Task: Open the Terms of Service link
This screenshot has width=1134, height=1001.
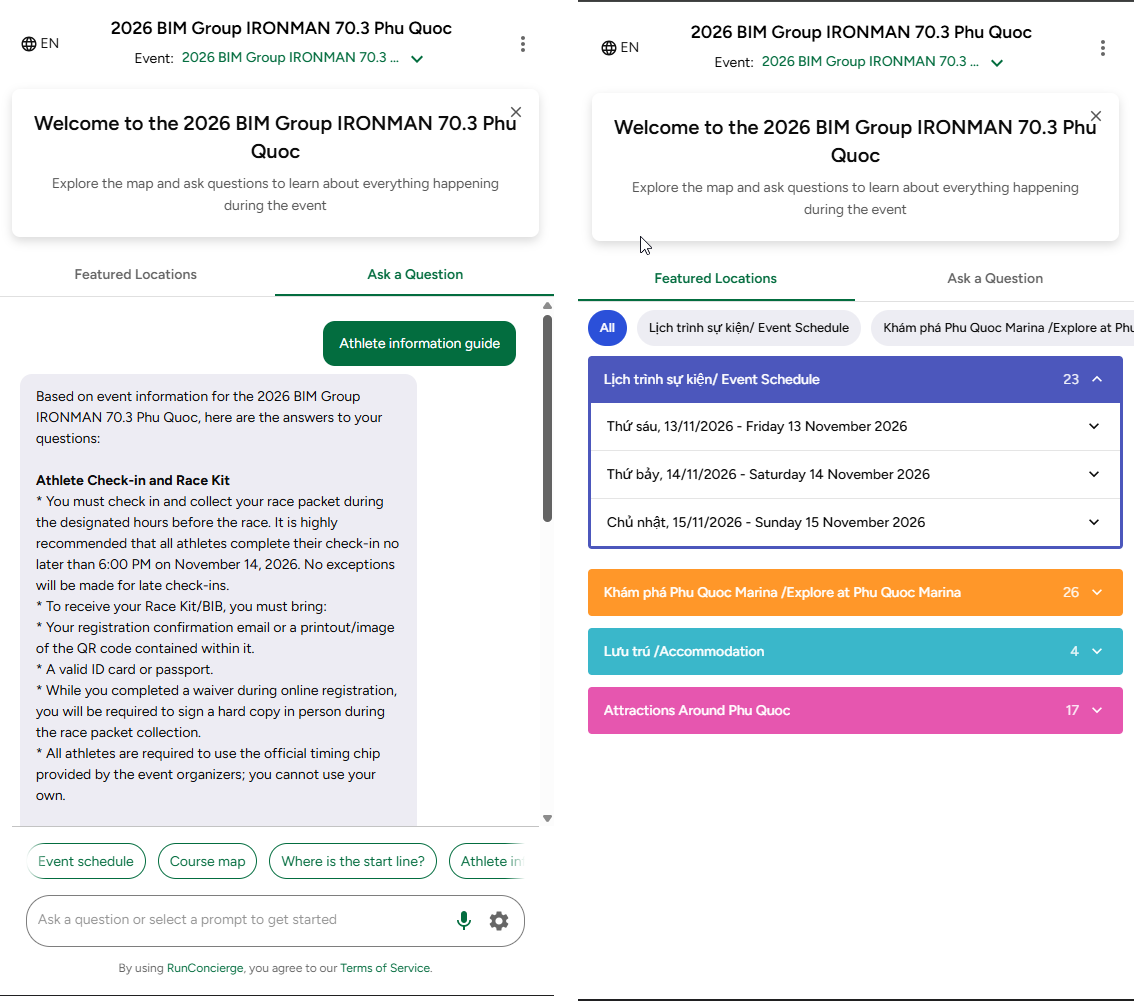Action: 385,968
